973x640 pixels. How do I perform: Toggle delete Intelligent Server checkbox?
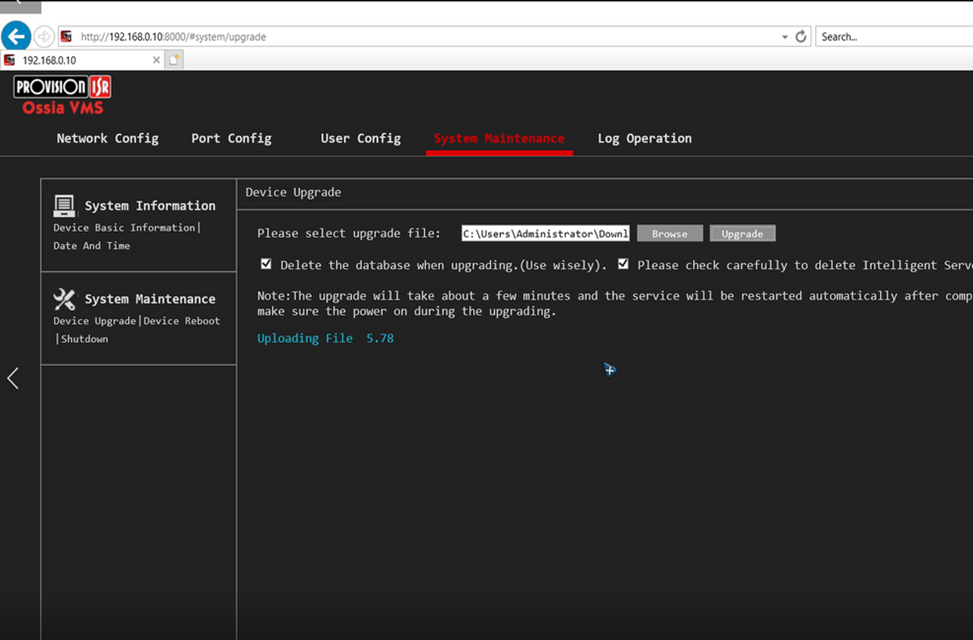click(x=623, y=264)
